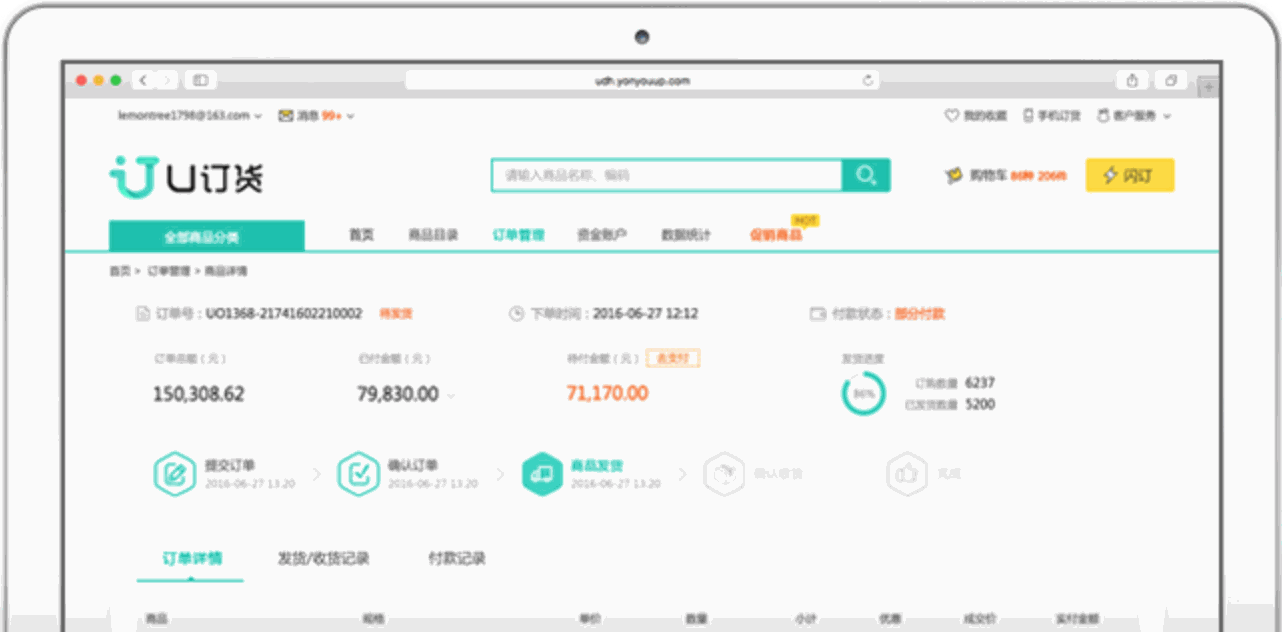Click the wallet icon beside 付款状态

(818, 314)
